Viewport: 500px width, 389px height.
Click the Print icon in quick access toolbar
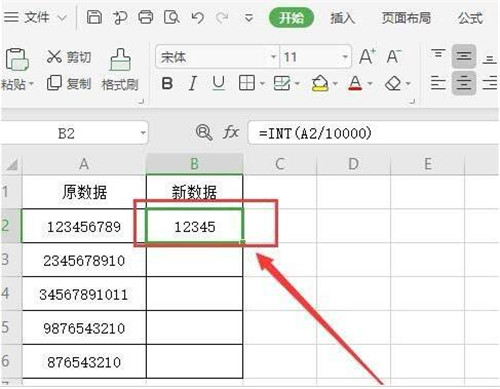(146, 17)
